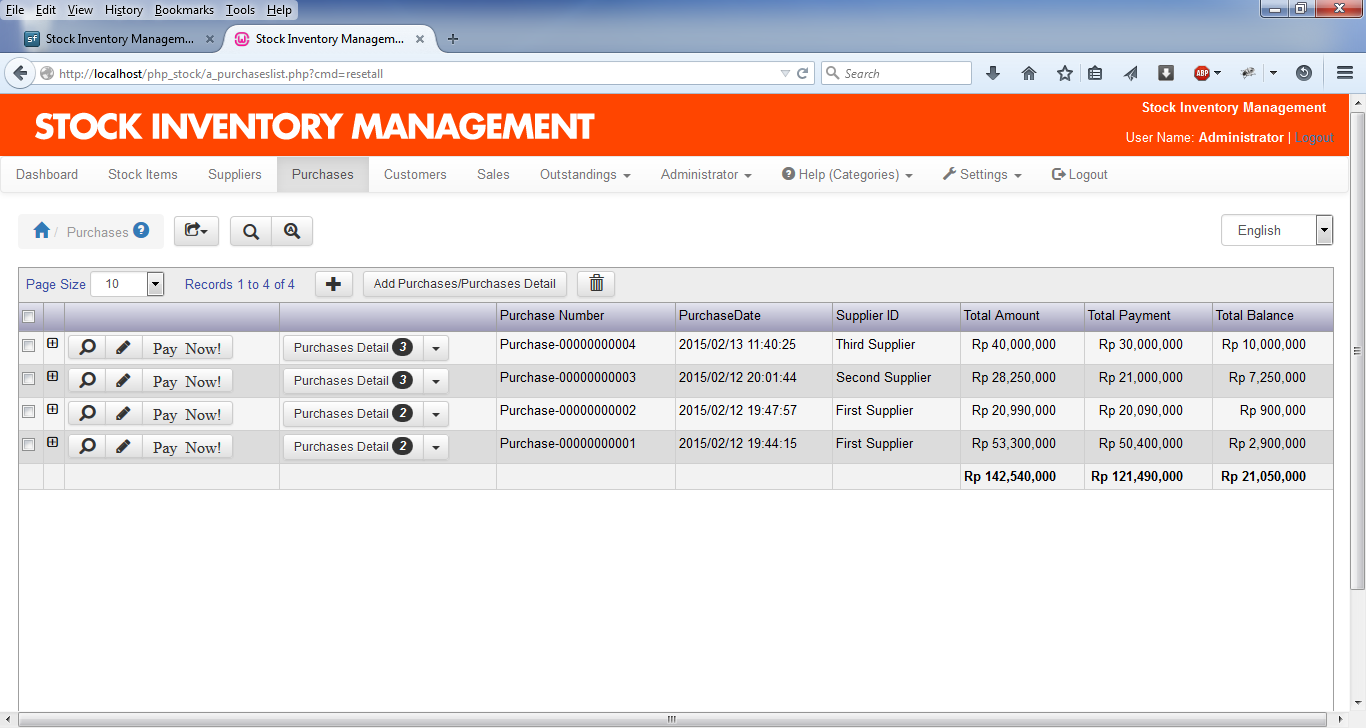
Task: View record Purchase-00000000001 magnifier icon
Action: 87,447
